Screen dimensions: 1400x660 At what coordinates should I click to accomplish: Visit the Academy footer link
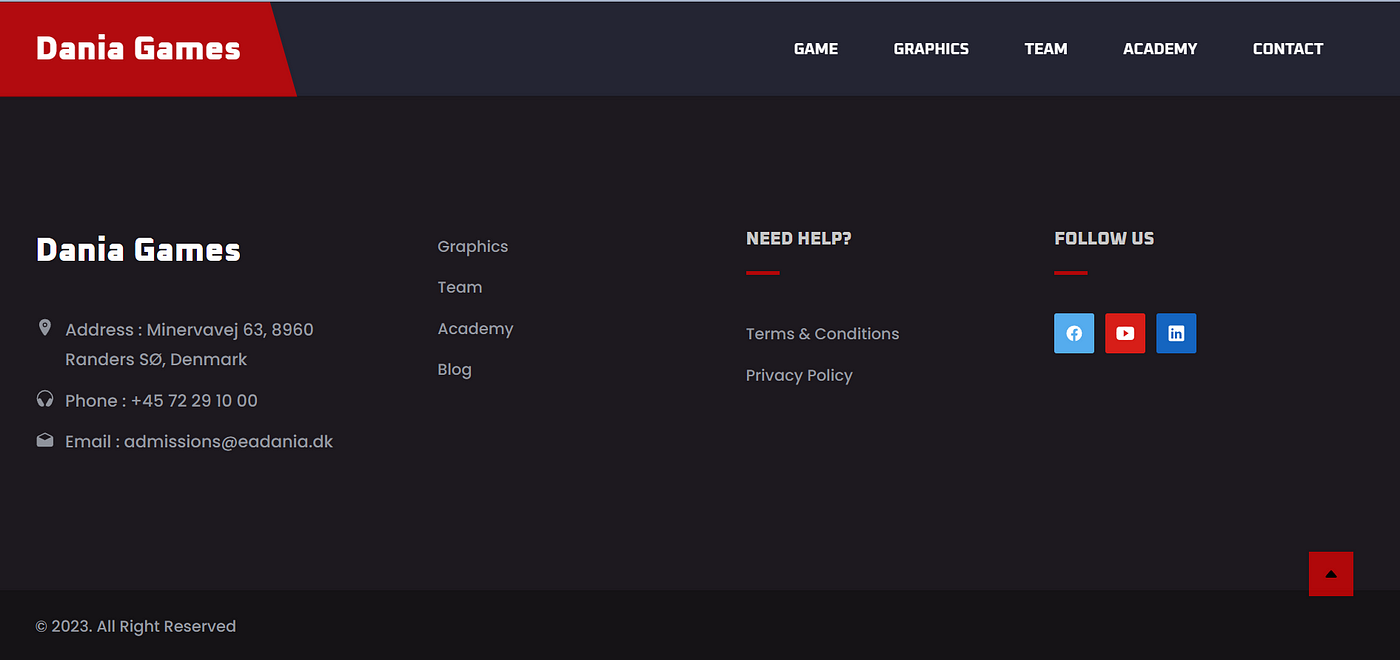tap(475, 329)
